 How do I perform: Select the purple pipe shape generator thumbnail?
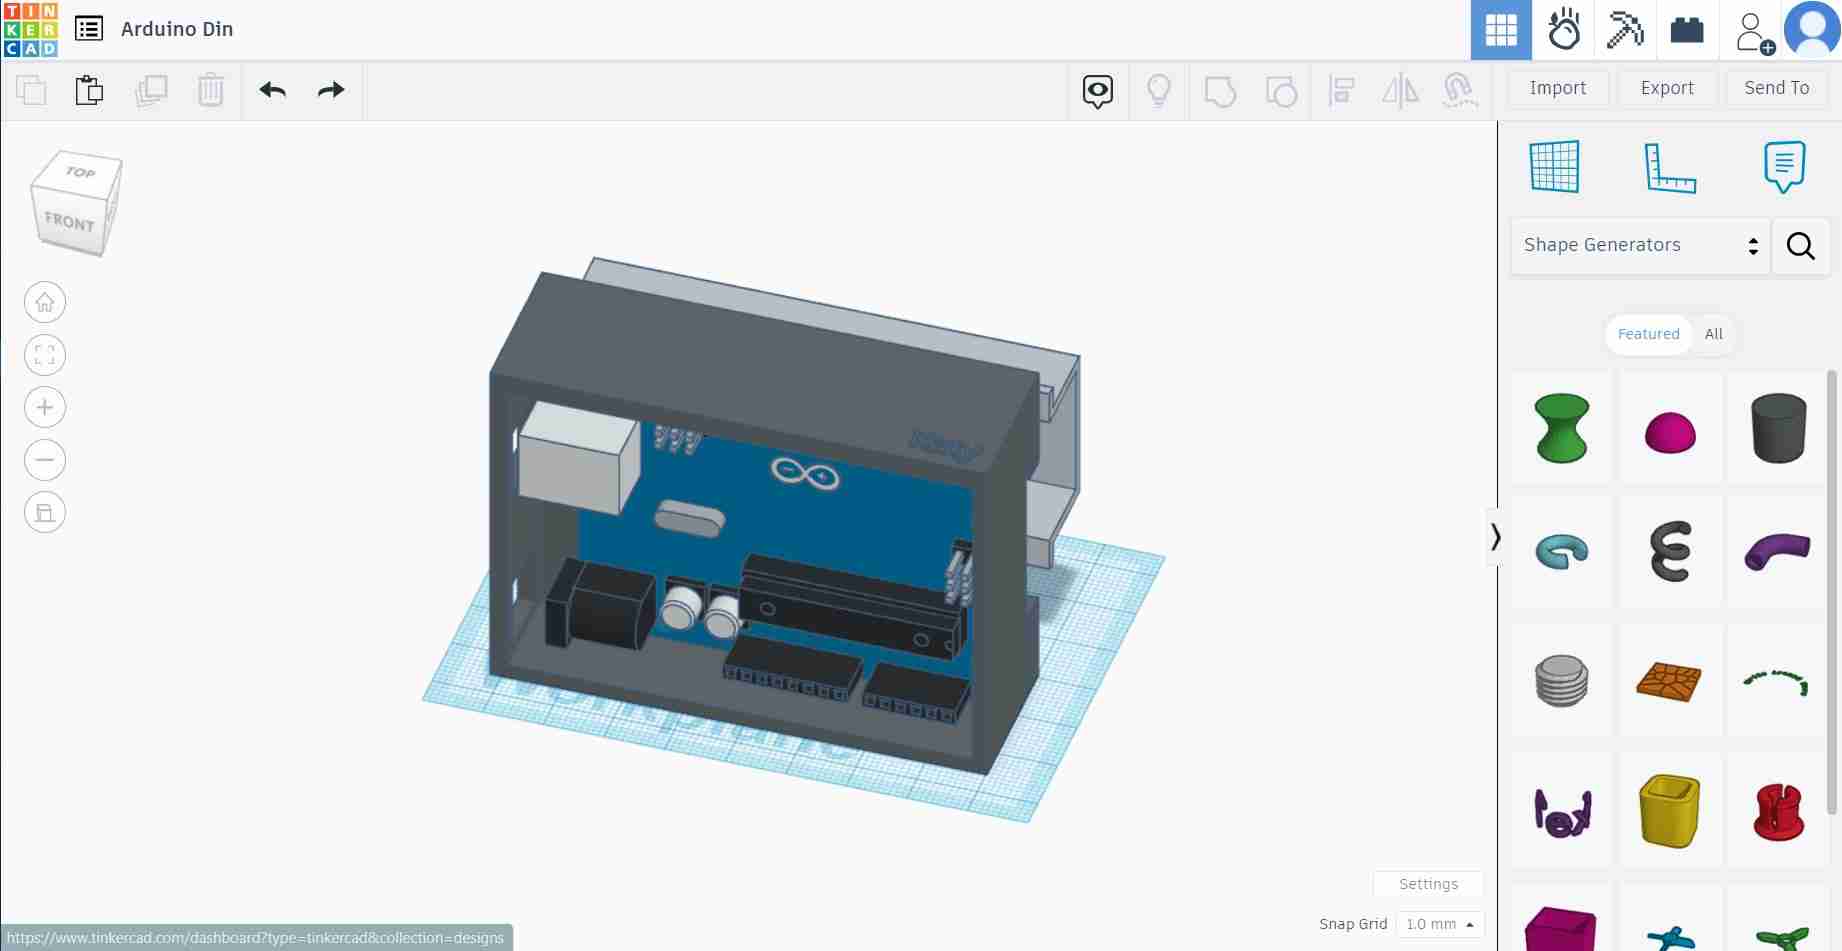[x=1776, y=551]
